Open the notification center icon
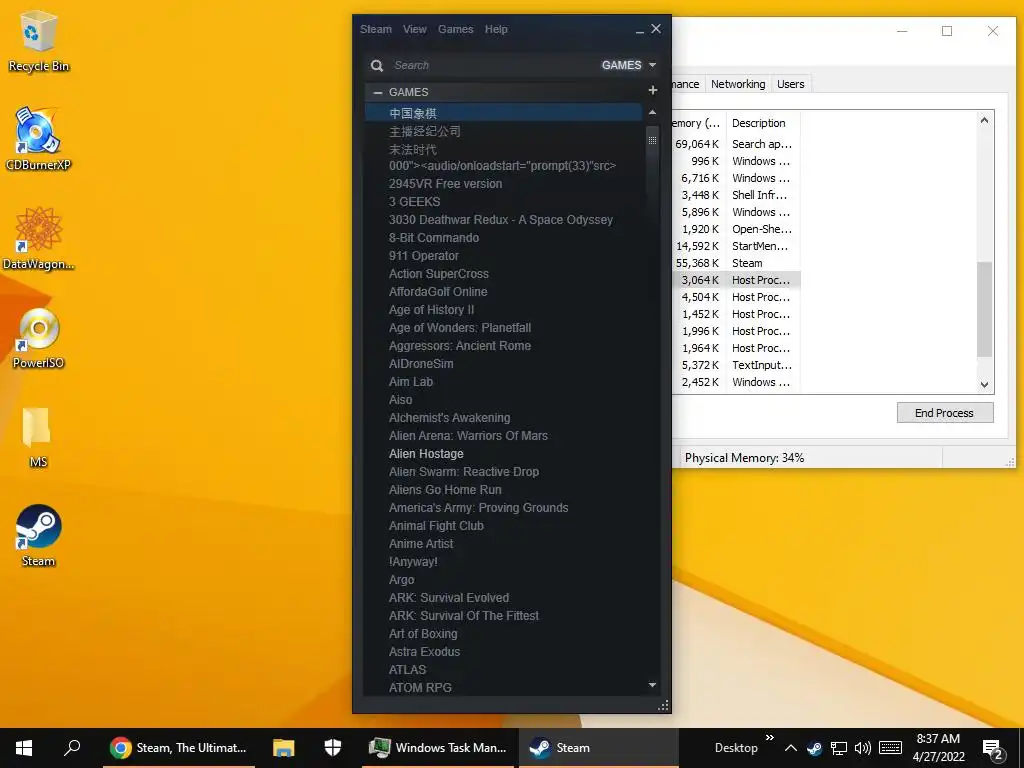This screenshot has width=1024, height=768. pos(992,749)
